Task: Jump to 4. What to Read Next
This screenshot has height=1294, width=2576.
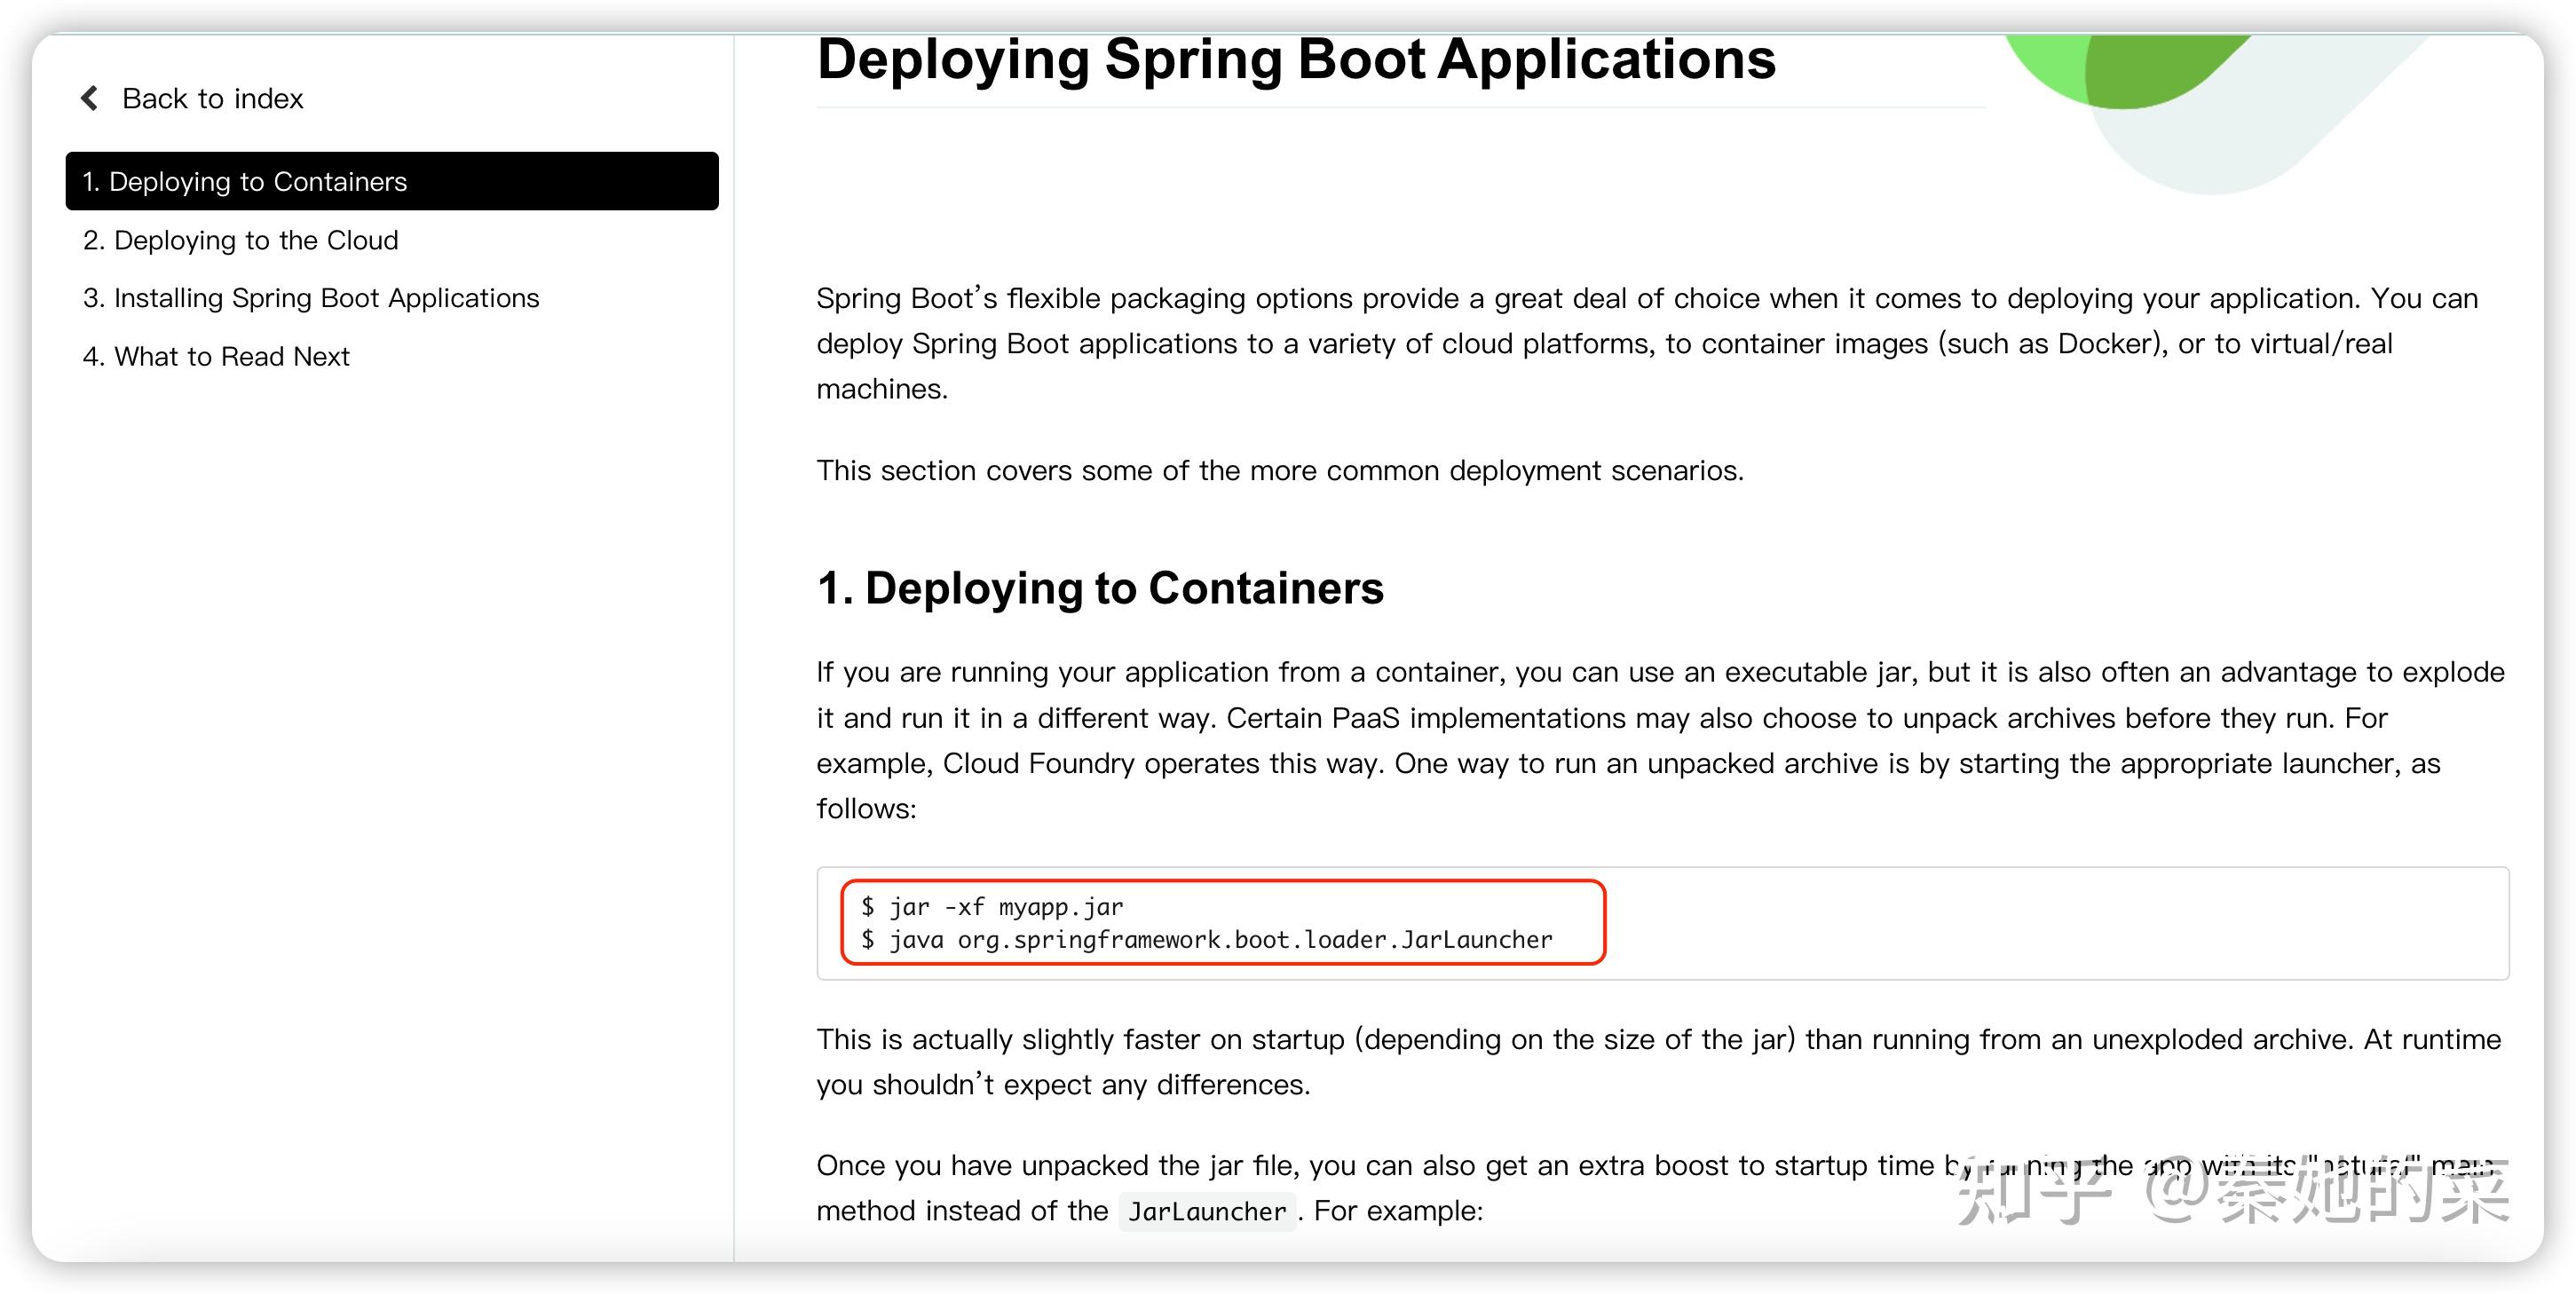Action: (x=216, y=356)
